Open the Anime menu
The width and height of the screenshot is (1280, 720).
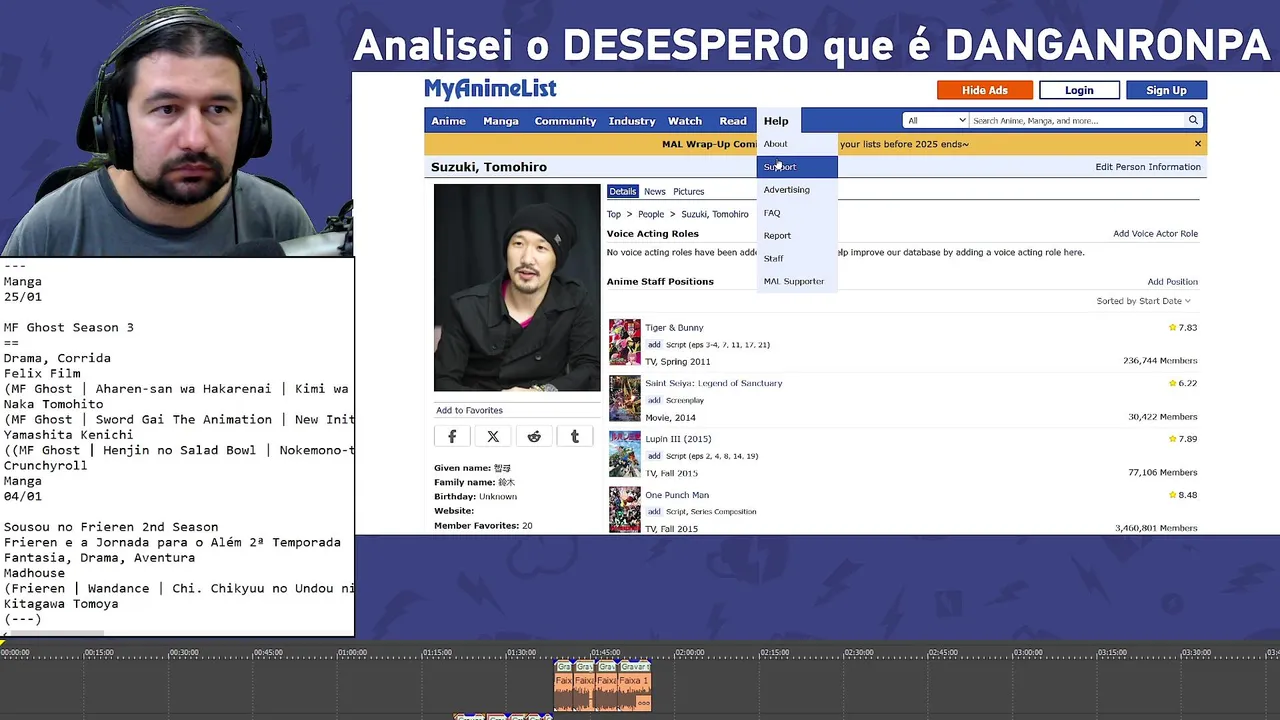tap(448, 121)
